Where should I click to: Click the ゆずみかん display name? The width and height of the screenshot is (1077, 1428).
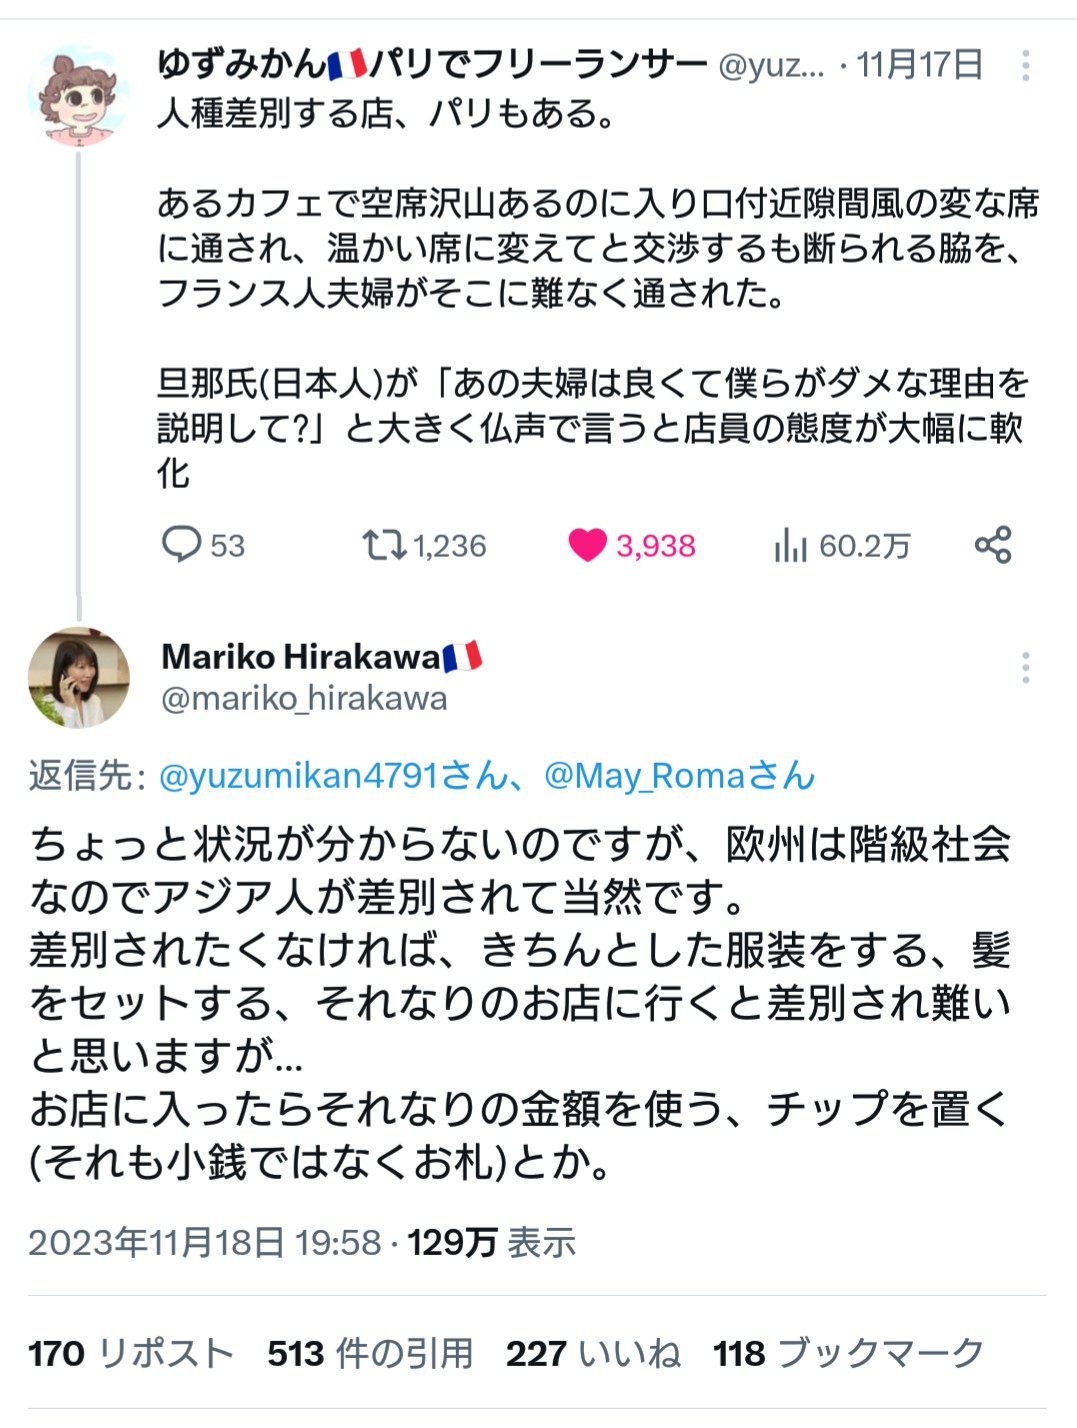click(432, 66)
